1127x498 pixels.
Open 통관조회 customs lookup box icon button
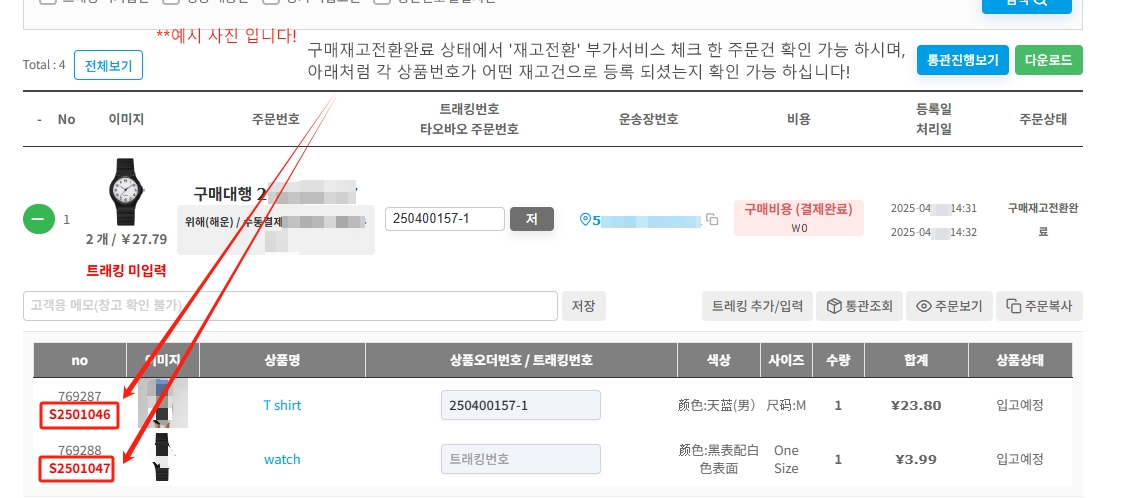(859, 306)
